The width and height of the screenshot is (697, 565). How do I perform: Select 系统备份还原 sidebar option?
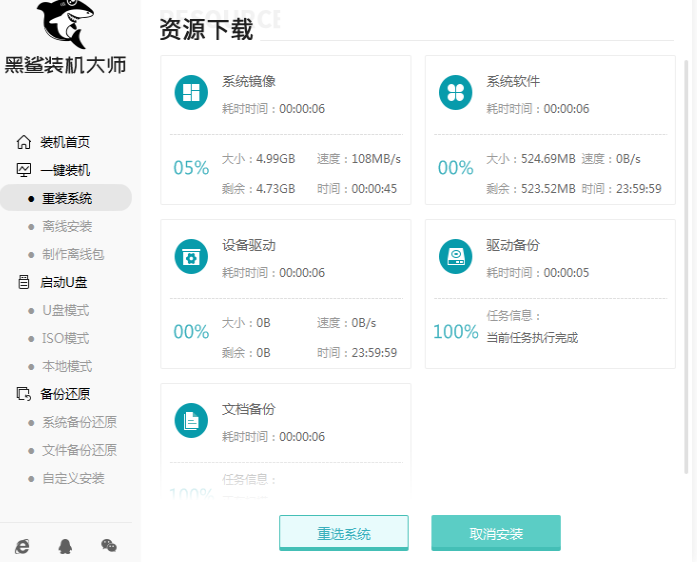[x=79, y=422]
